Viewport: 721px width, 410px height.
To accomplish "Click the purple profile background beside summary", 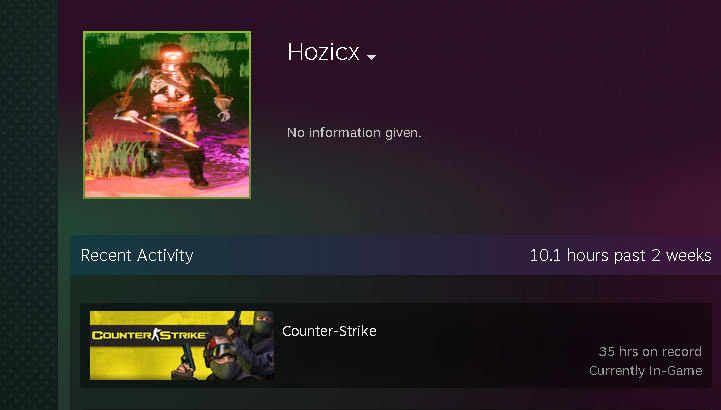I will coord(552,138).
